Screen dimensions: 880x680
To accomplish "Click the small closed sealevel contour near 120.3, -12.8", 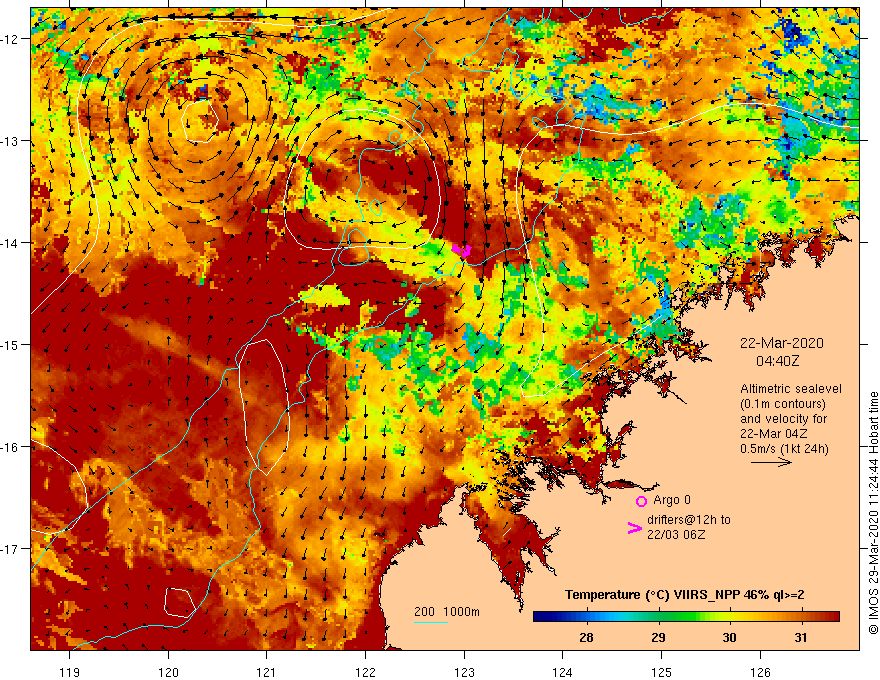I will (x=199, y=121).
